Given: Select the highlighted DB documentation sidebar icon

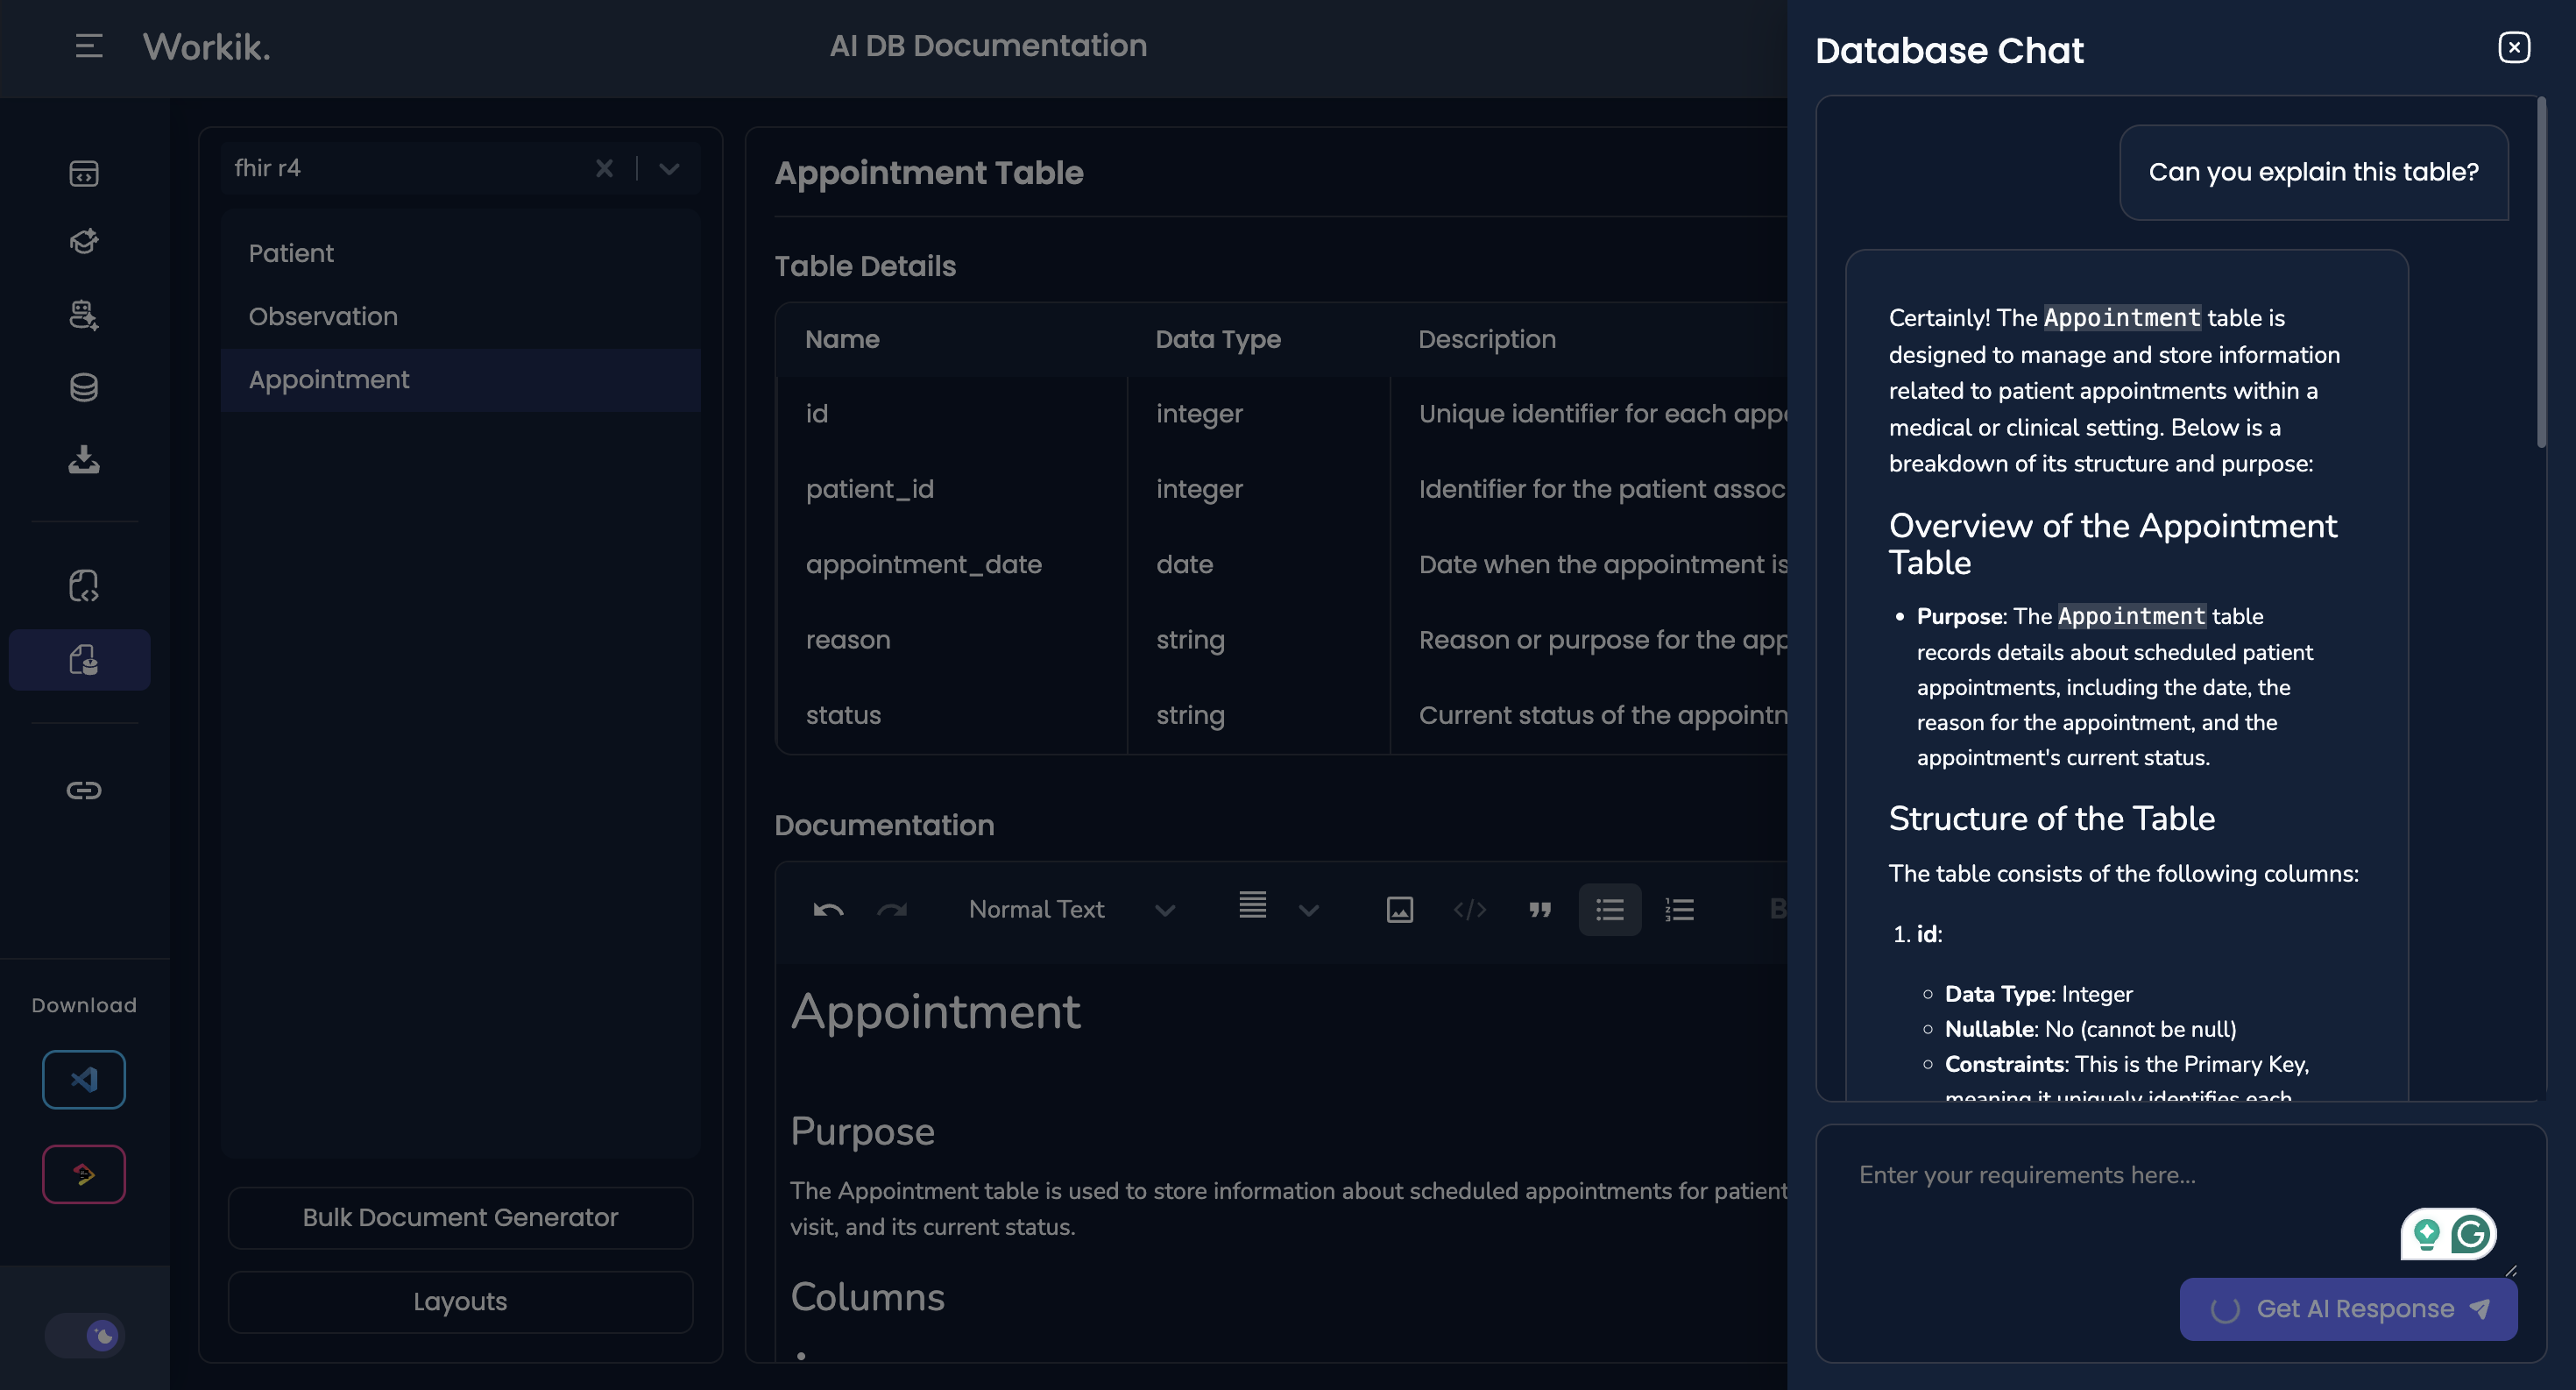Looking at the screenshot, I should click(80, 660).
